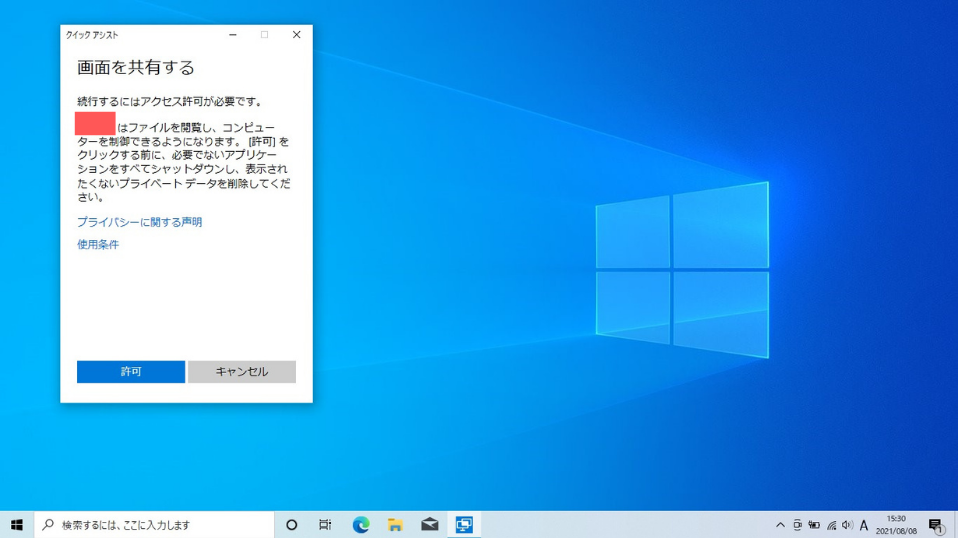Select Quick Assist icon in taskbar
Image resolution: width=958 pixels, height=538 pixels.
click(x=464, y=525)
